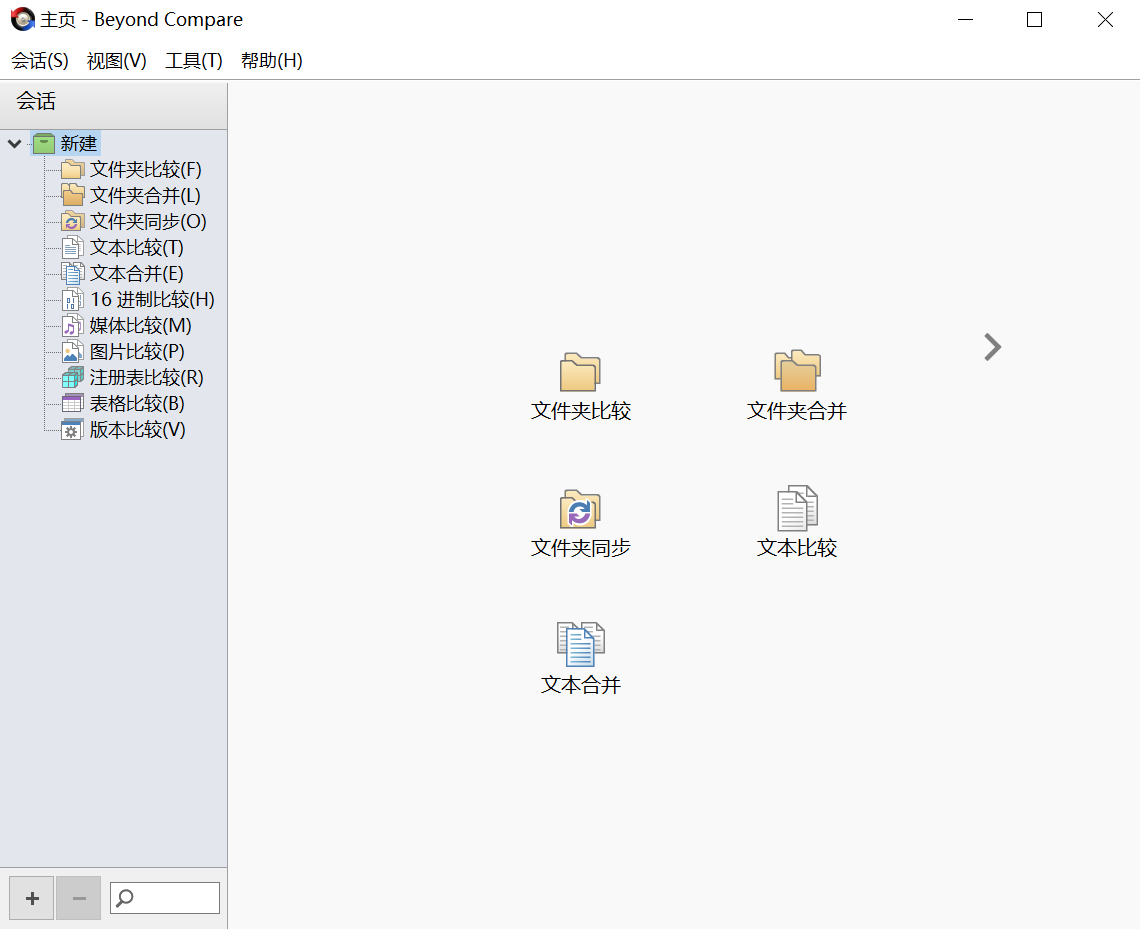Click the double-folder icon beside 文件夹合并(L)
The image size is (1140, 929).
tap(72, 195)
